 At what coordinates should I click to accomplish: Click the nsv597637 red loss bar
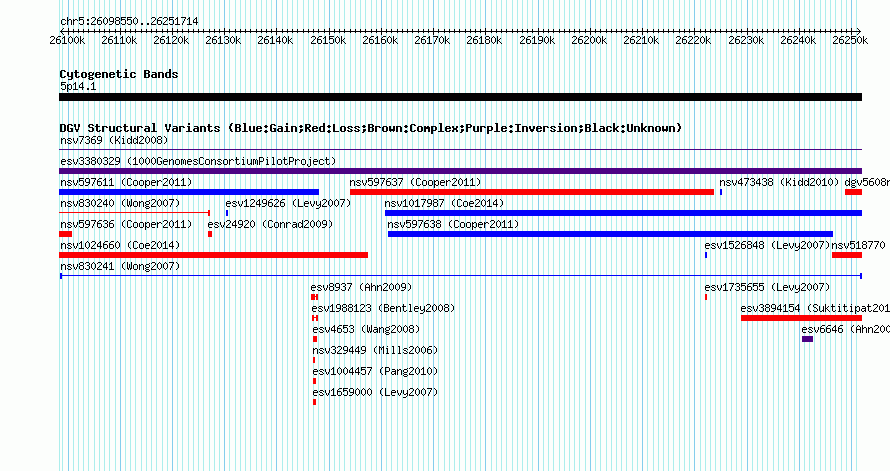(x=532, y=192)
